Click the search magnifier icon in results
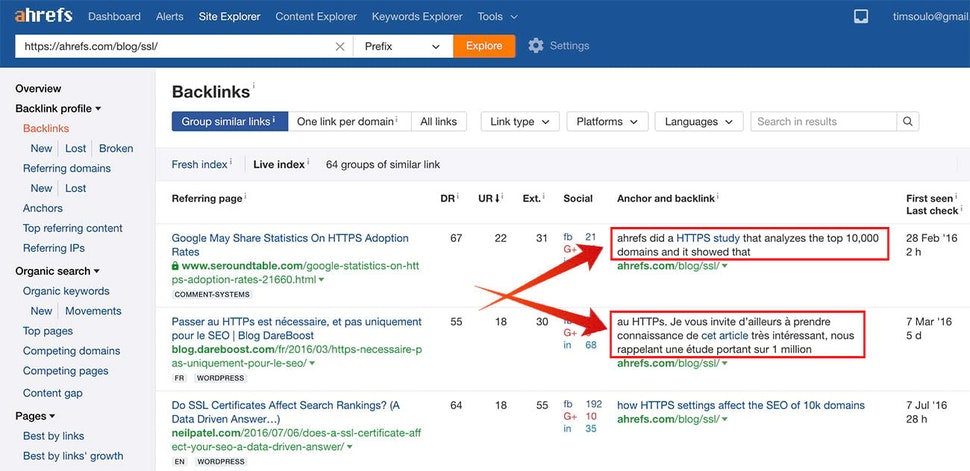 [908, 122]
